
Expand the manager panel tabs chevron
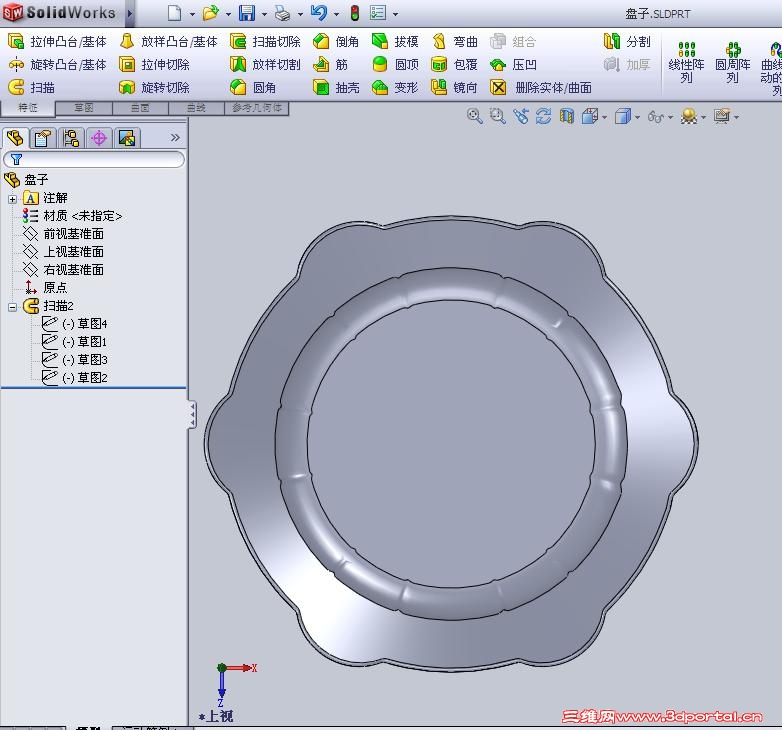point(175,138)
